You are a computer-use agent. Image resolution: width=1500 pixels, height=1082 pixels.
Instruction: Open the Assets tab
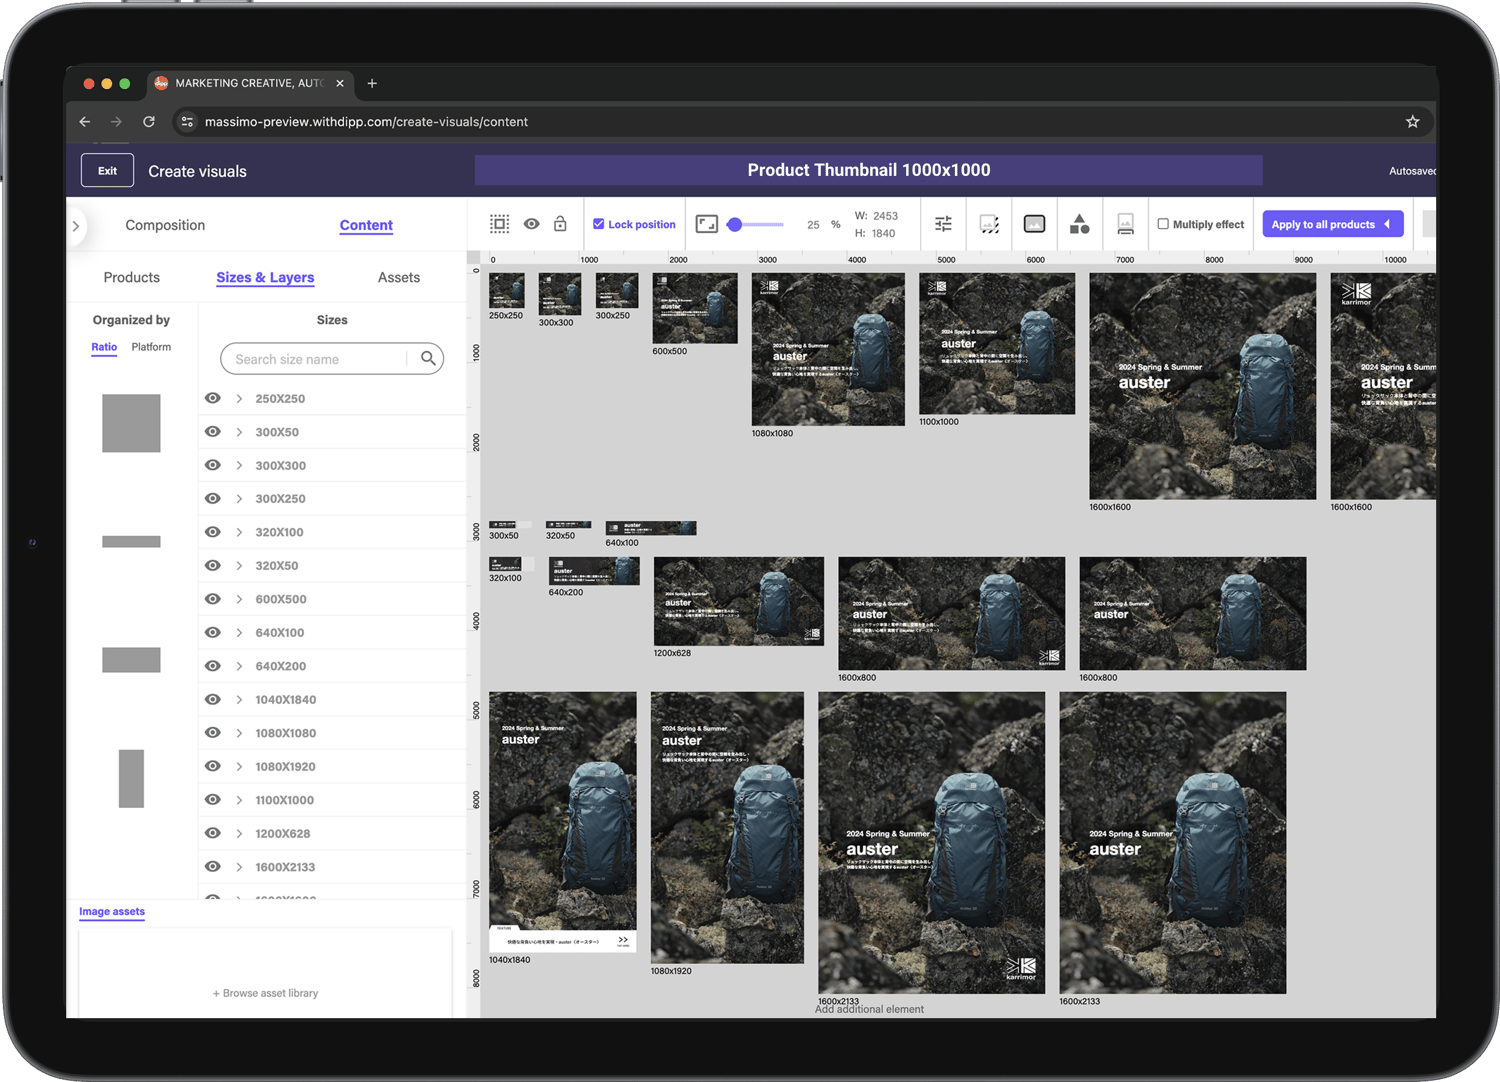tap(398, 277)
